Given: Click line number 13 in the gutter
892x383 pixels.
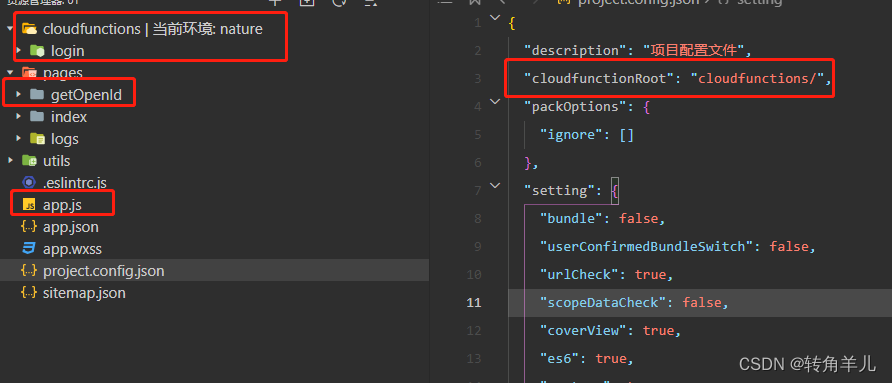Looking at the screenshot, I should (474, 359).
